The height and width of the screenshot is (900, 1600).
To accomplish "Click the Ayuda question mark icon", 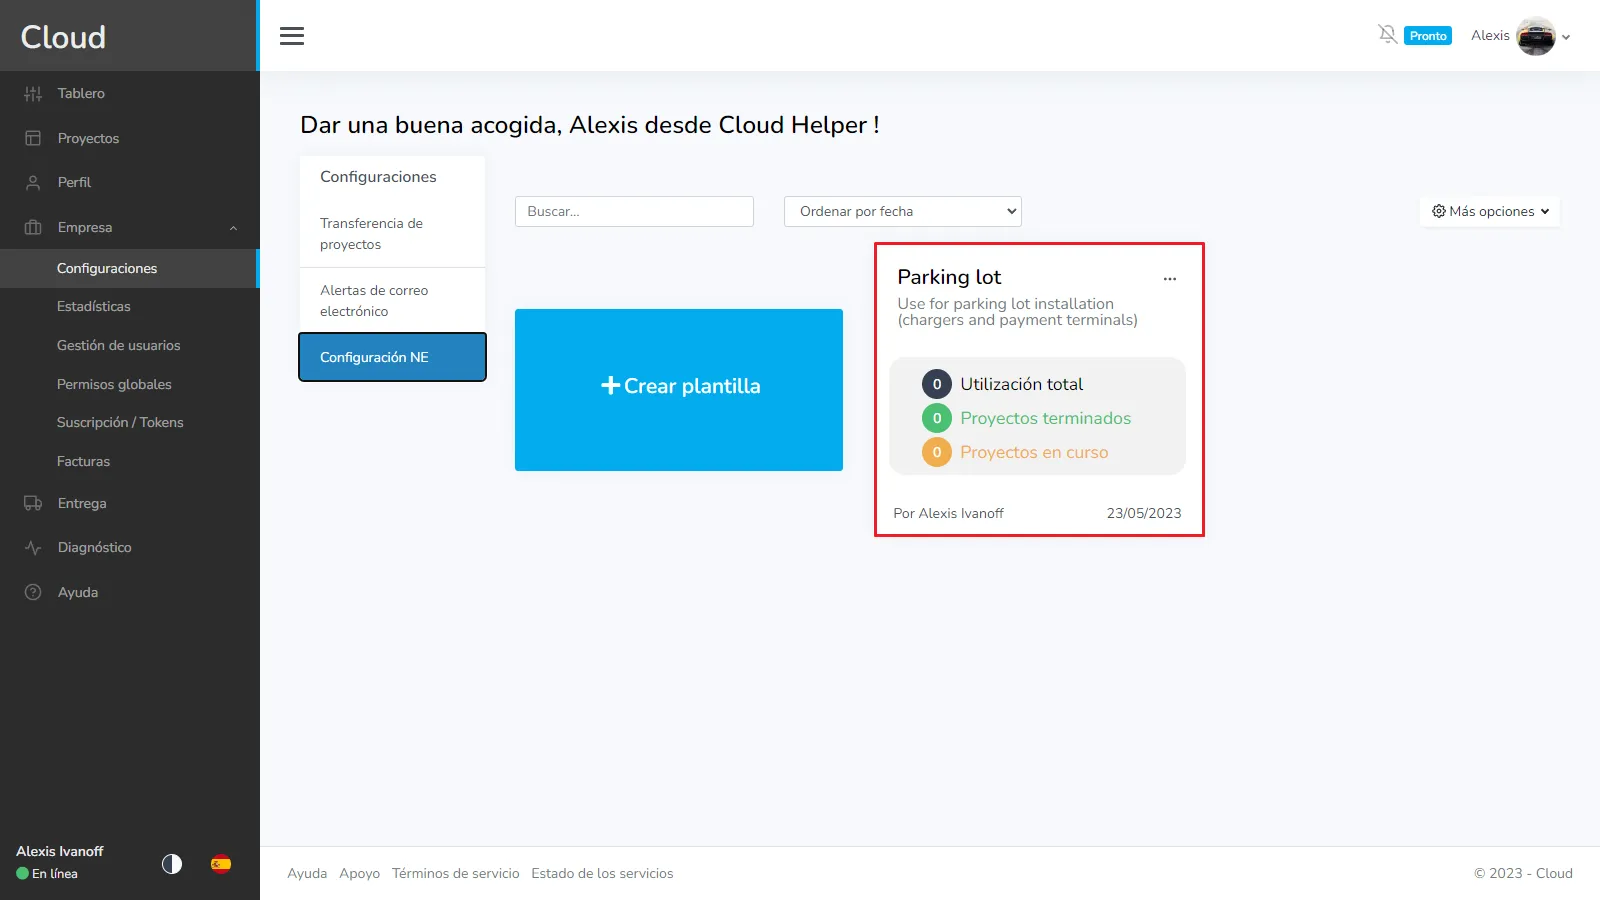I will pos(33,592).
